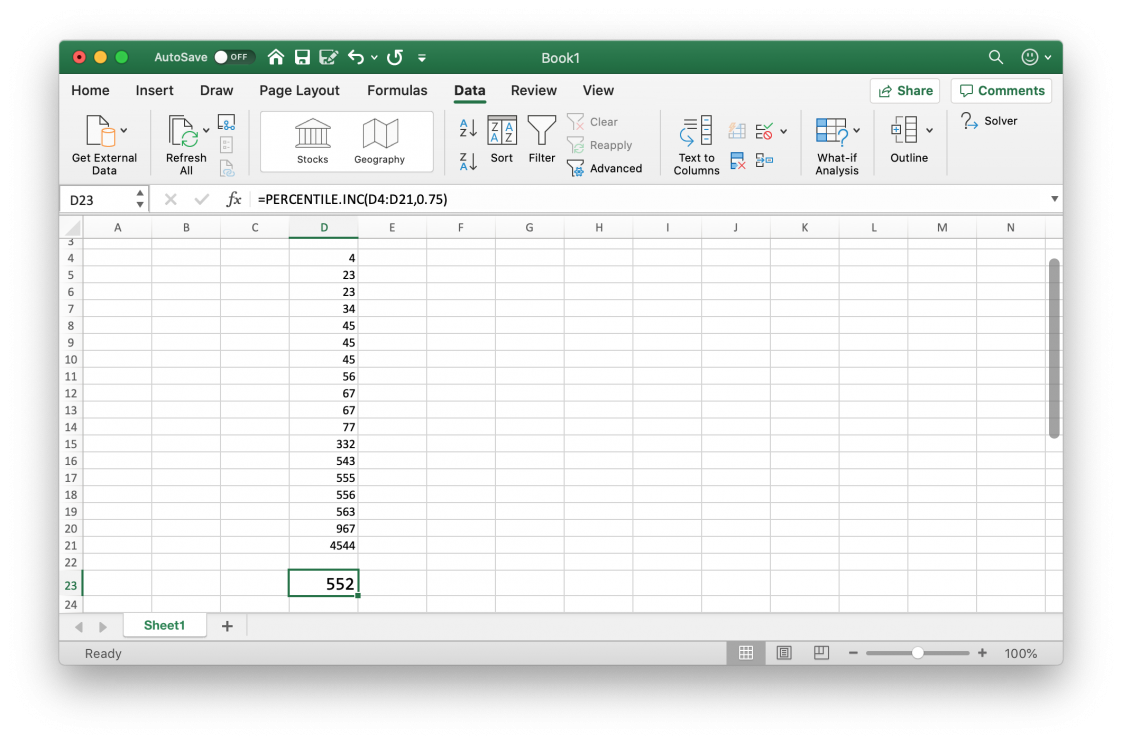Switch to Page Layout view in status bar
The width and height of the screenshot is (1122, 743).
click(784, 652)
